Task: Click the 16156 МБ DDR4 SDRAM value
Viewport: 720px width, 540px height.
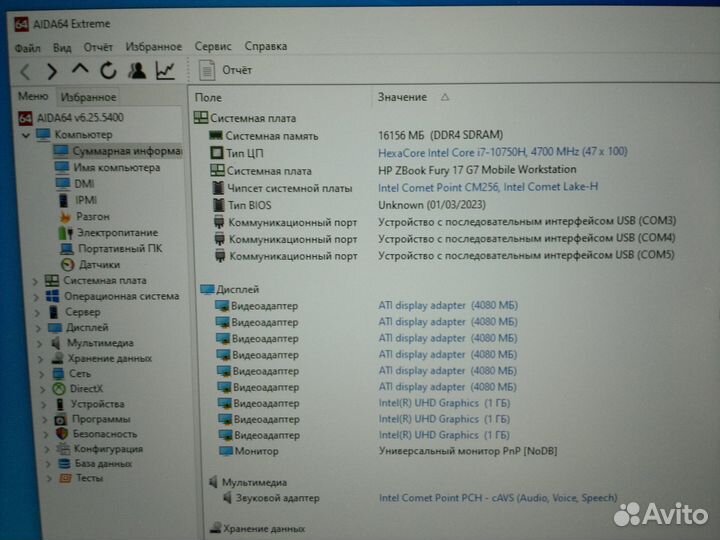Action: (440, 135)
